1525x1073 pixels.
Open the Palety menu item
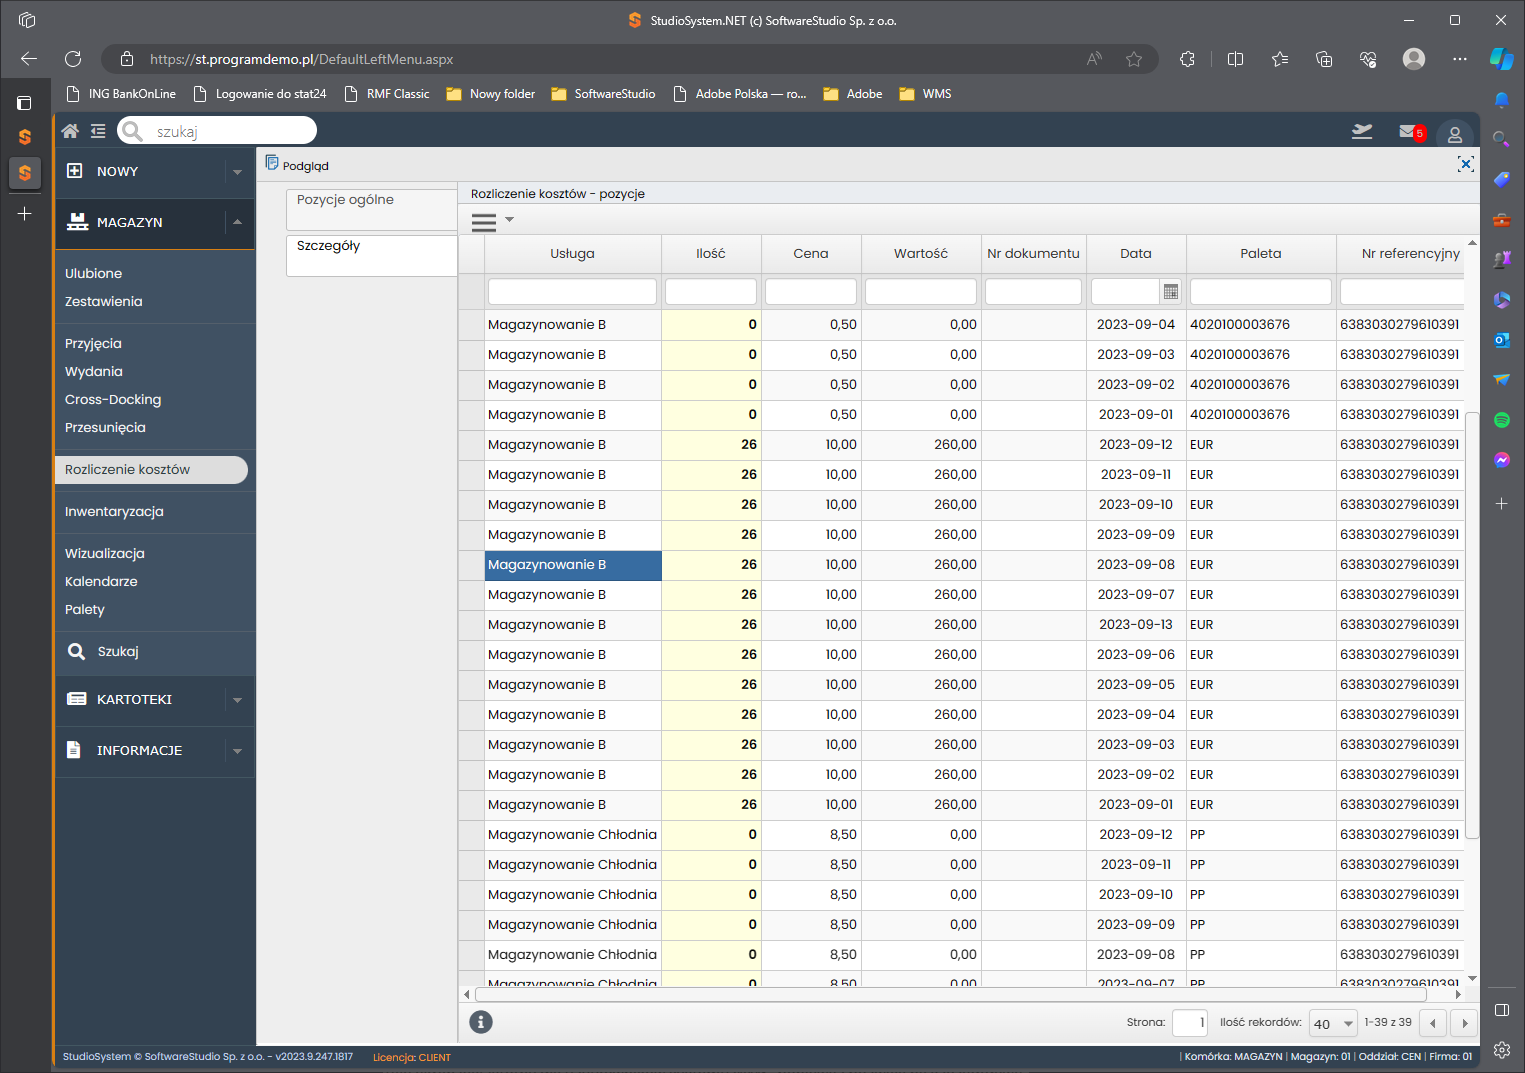tap(85, 609)
